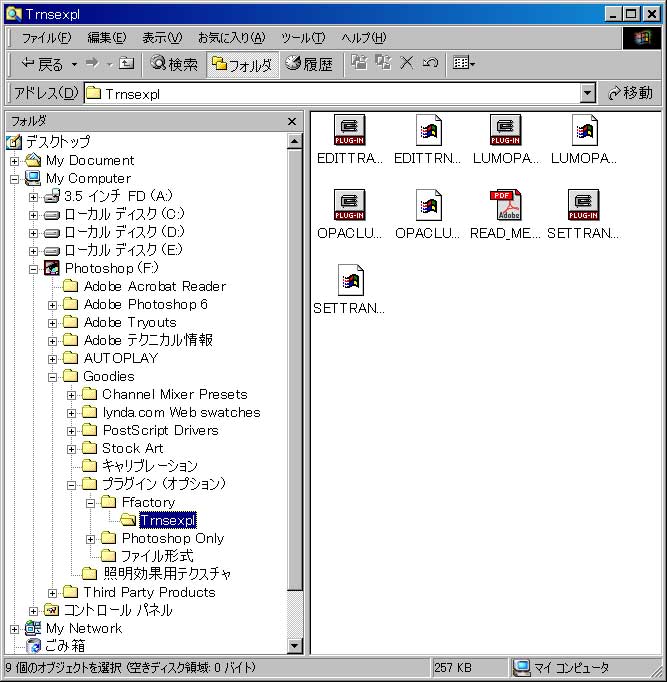Go up one folder level icon
Screen dimensions: 667x682
pos(127,64)
